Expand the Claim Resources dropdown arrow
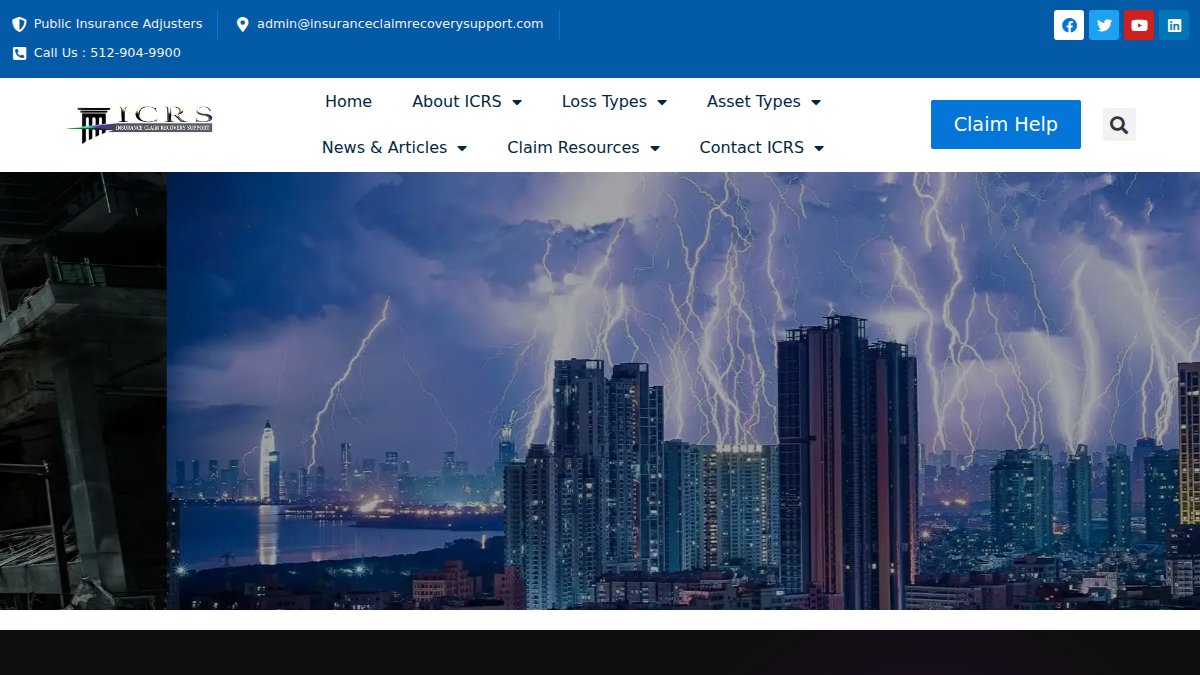Image resolution: width=1200 pixels, height=675 pixels. click(655, 148)
